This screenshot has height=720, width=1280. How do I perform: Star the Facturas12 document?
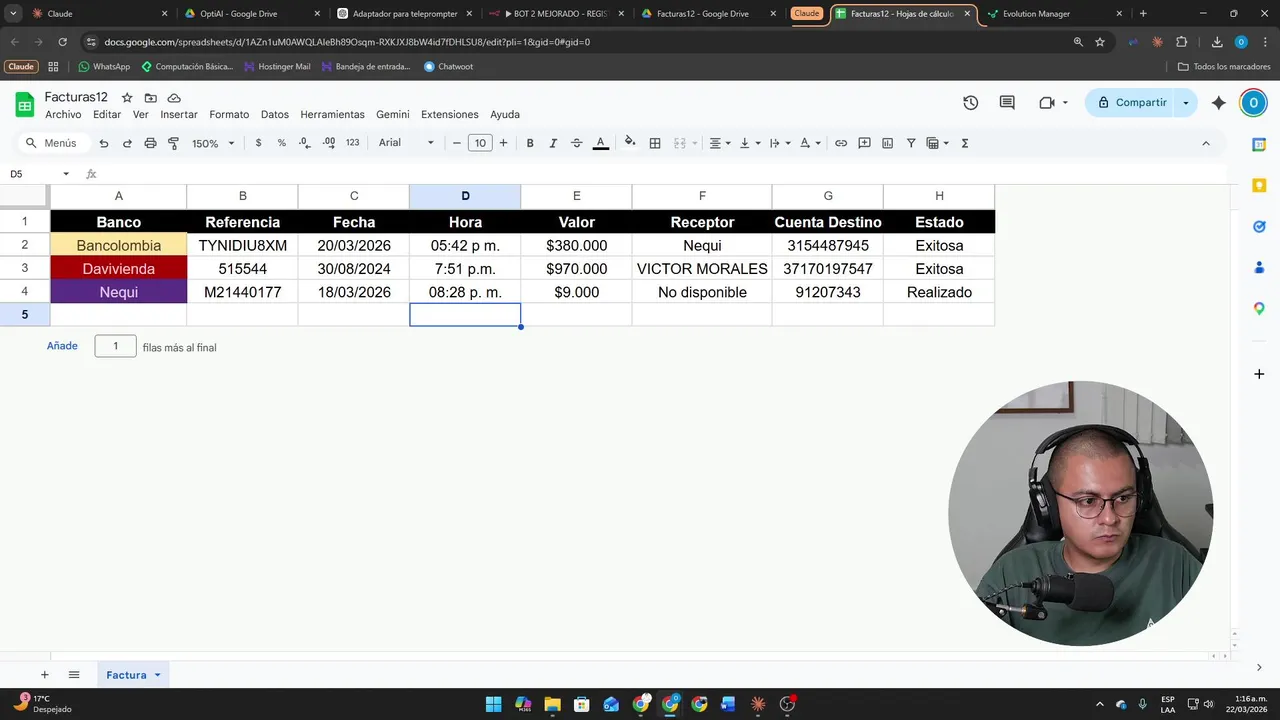pyautogui.click(x=127, y=98)
